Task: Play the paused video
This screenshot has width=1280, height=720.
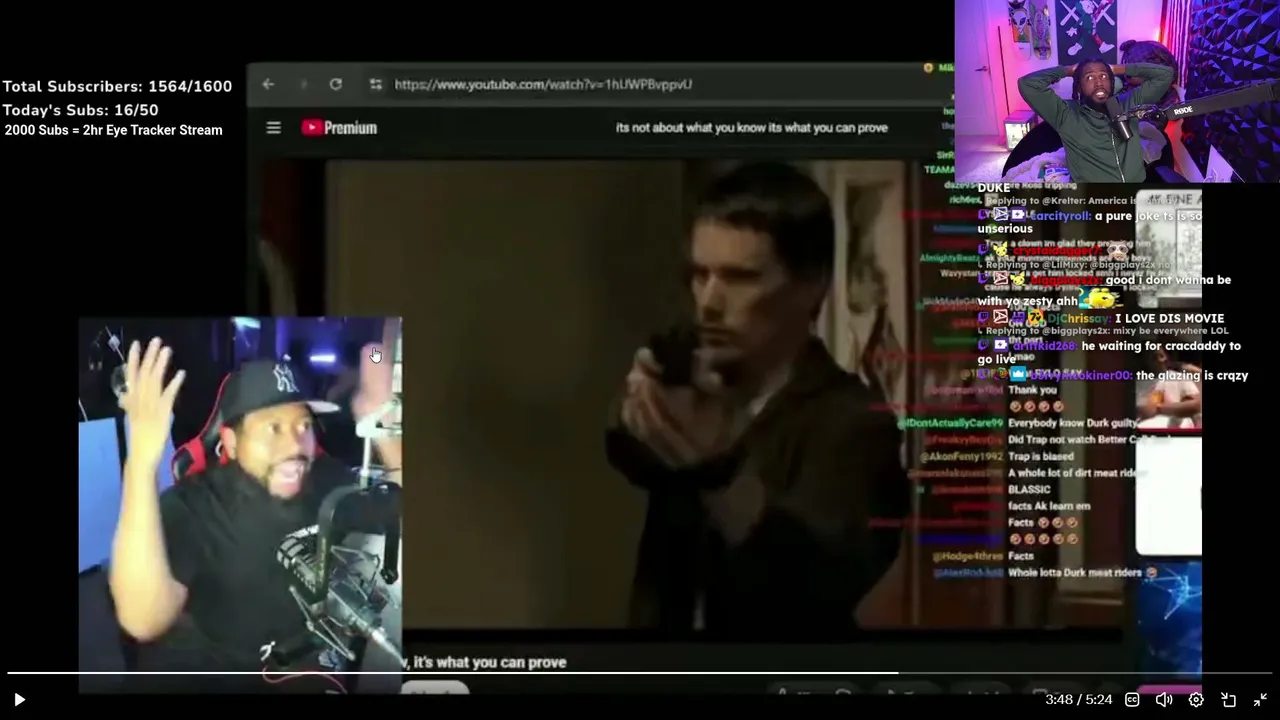Action: [19, 700]
